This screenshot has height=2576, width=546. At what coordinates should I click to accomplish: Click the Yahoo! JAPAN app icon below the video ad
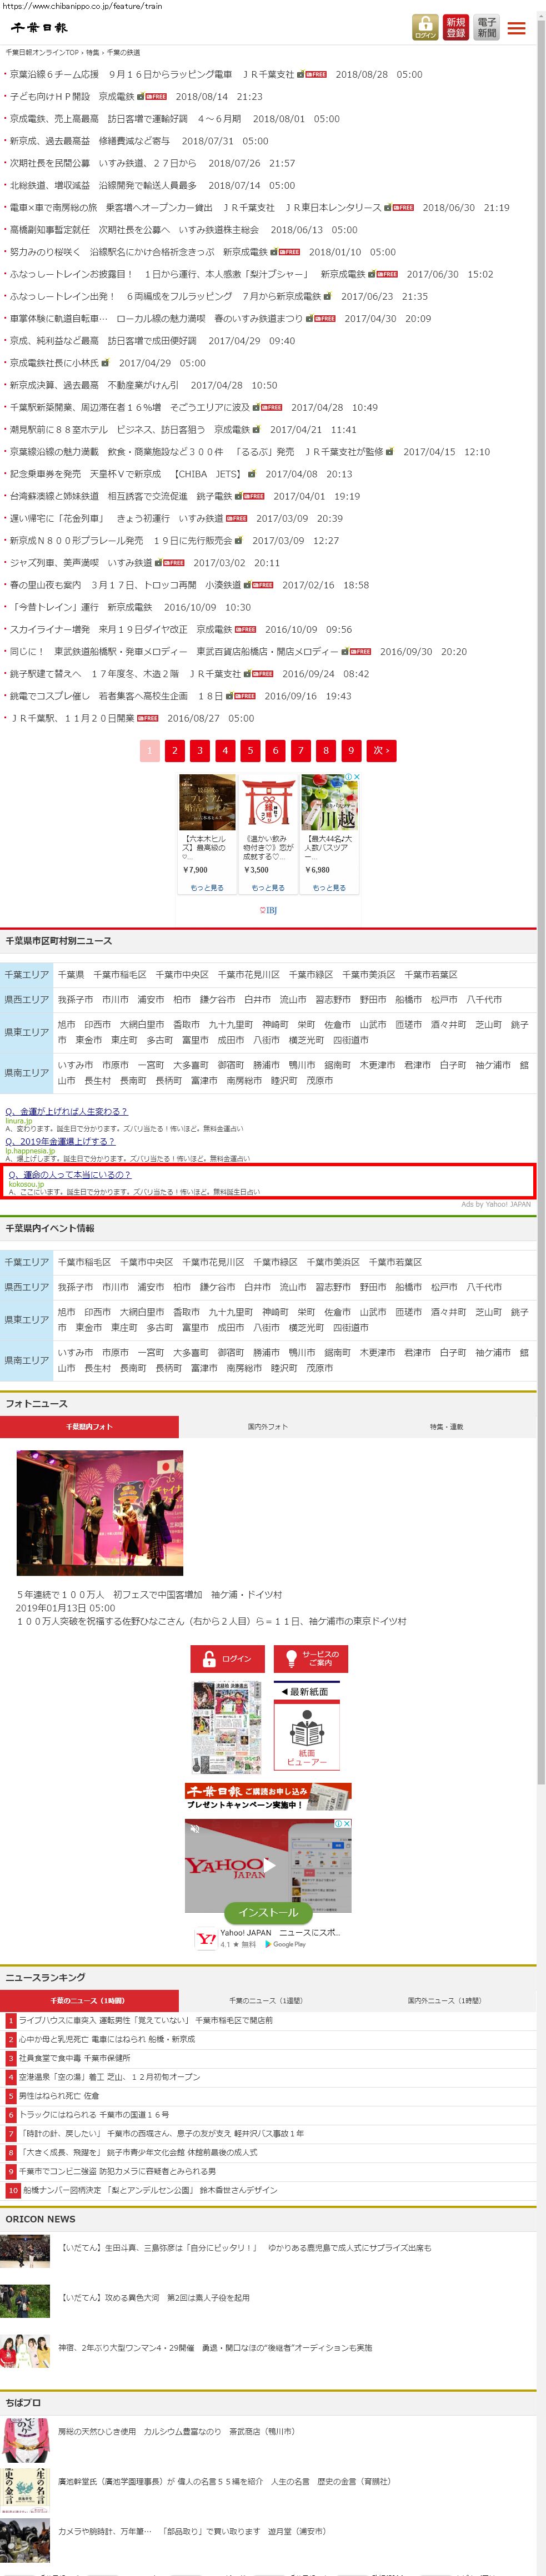tap(205, 1938)
